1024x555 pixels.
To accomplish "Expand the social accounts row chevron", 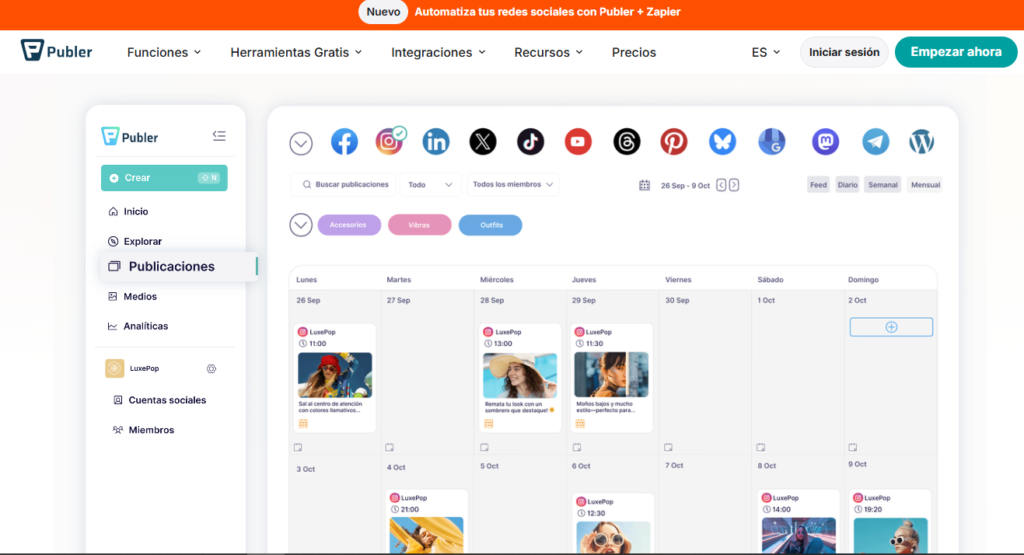I will click(x=301, y=143).
